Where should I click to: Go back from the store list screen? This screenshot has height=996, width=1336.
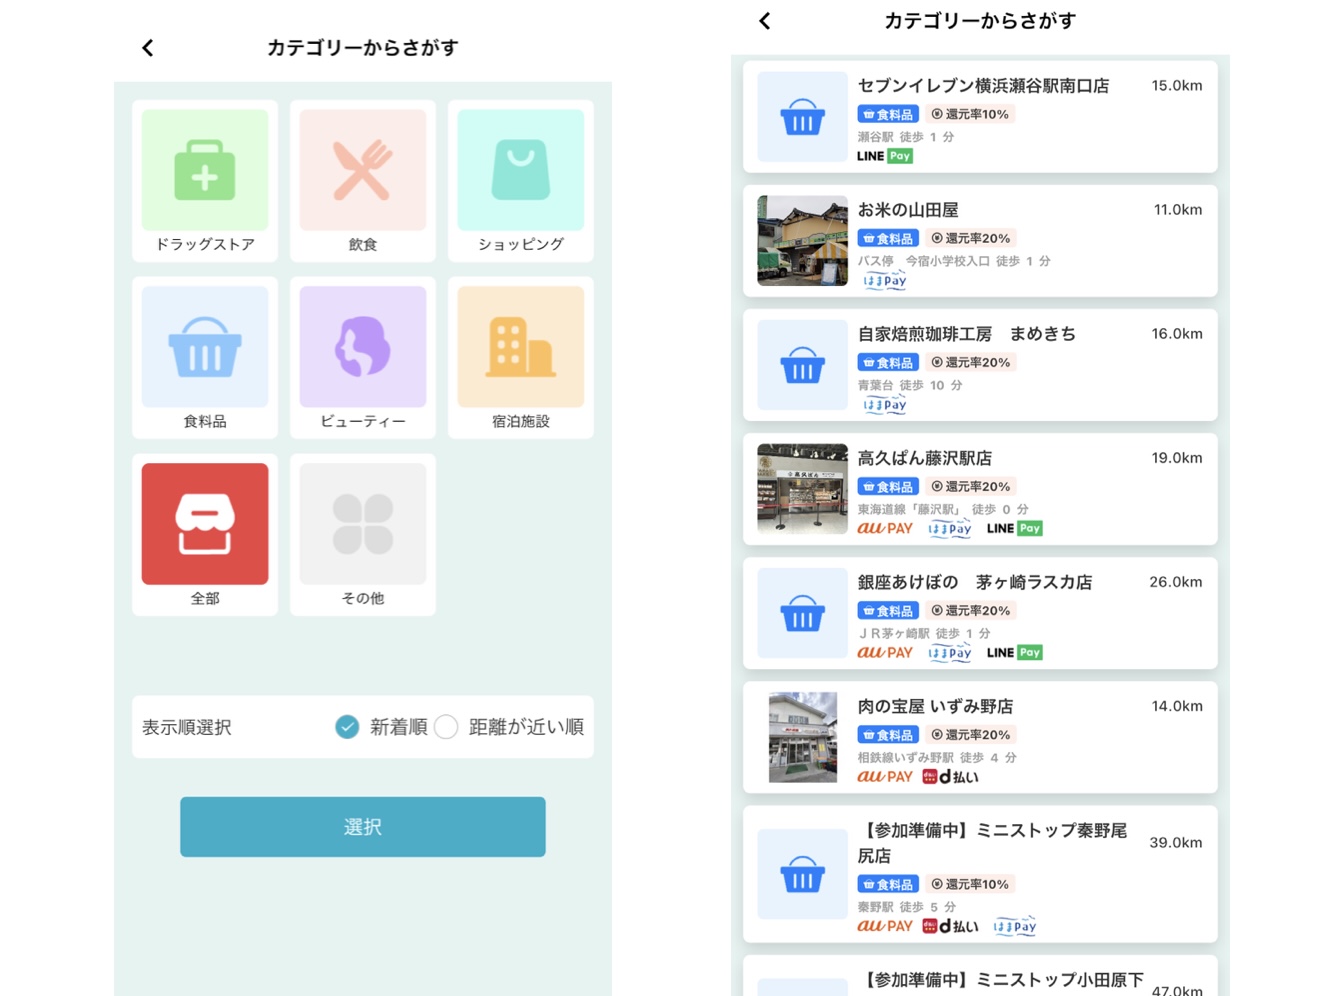pyautogui.click(x=765, y=21)
